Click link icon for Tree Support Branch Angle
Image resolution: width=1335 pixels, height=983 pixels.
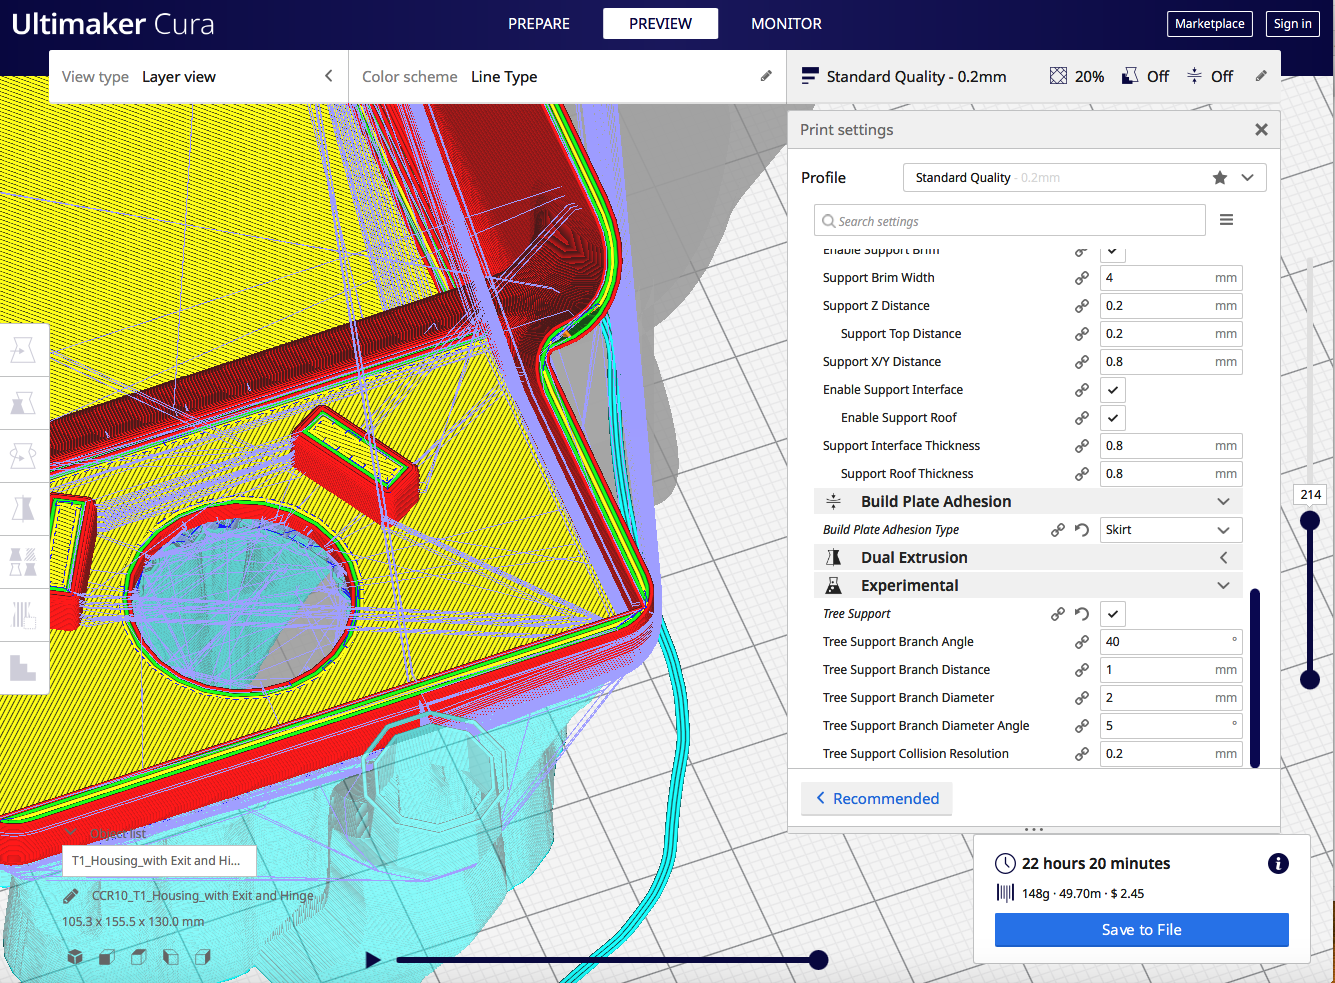[1081, 642]
